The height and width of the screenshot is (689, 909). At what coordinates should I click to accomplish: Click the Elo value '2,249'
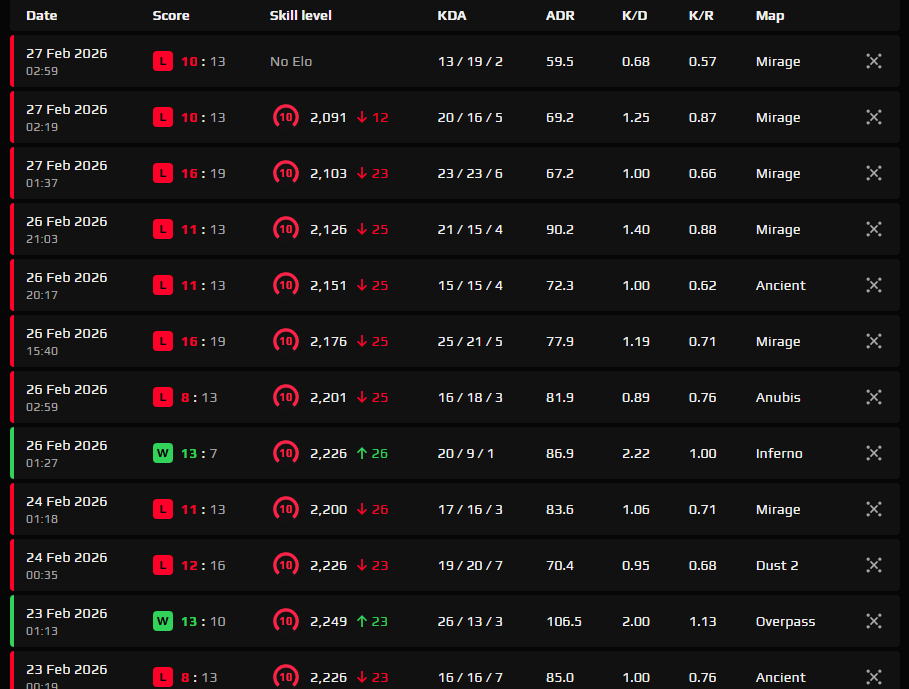click(x=328, y=621)
